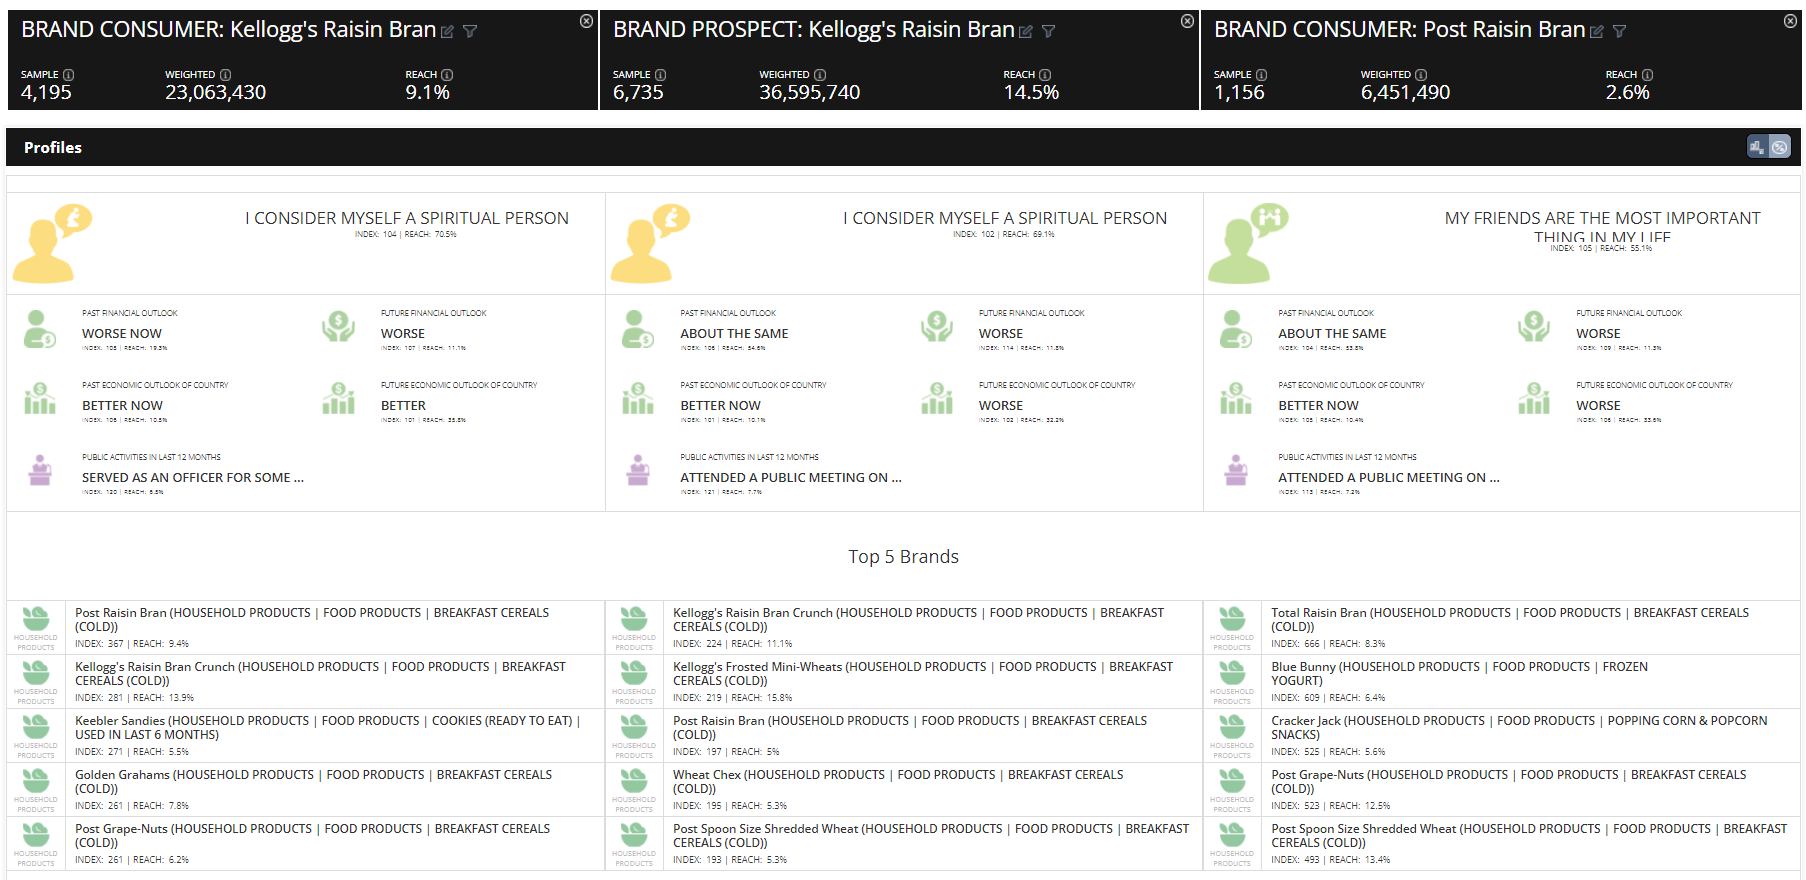Show Reach info for Kellogg's consumer
This screenshot has height=880, width=1806.
pyautogui.click(x=447, y=75)
